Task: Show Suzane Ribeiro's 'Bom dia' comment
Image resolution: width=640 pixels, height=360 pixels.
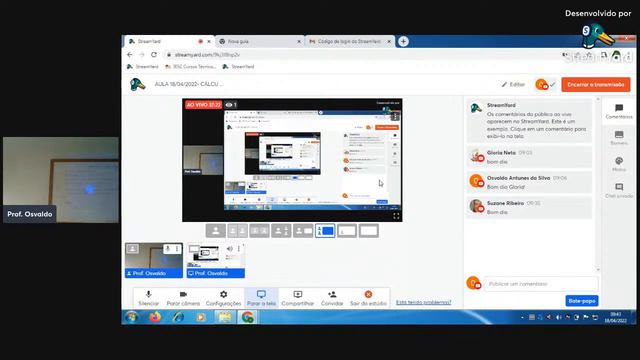Action: (529, 207)
